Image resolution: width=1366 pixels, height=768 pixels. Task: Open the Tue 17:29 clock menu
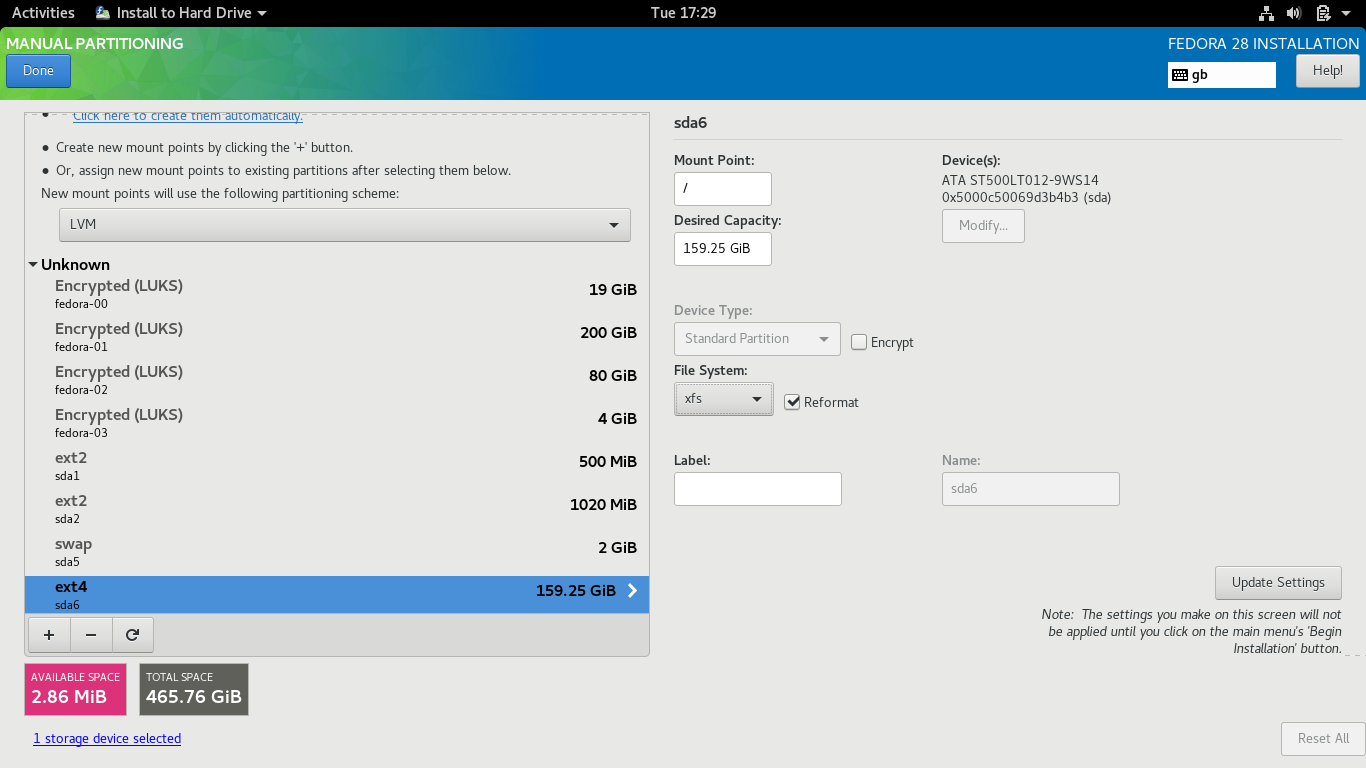(683, 13)
